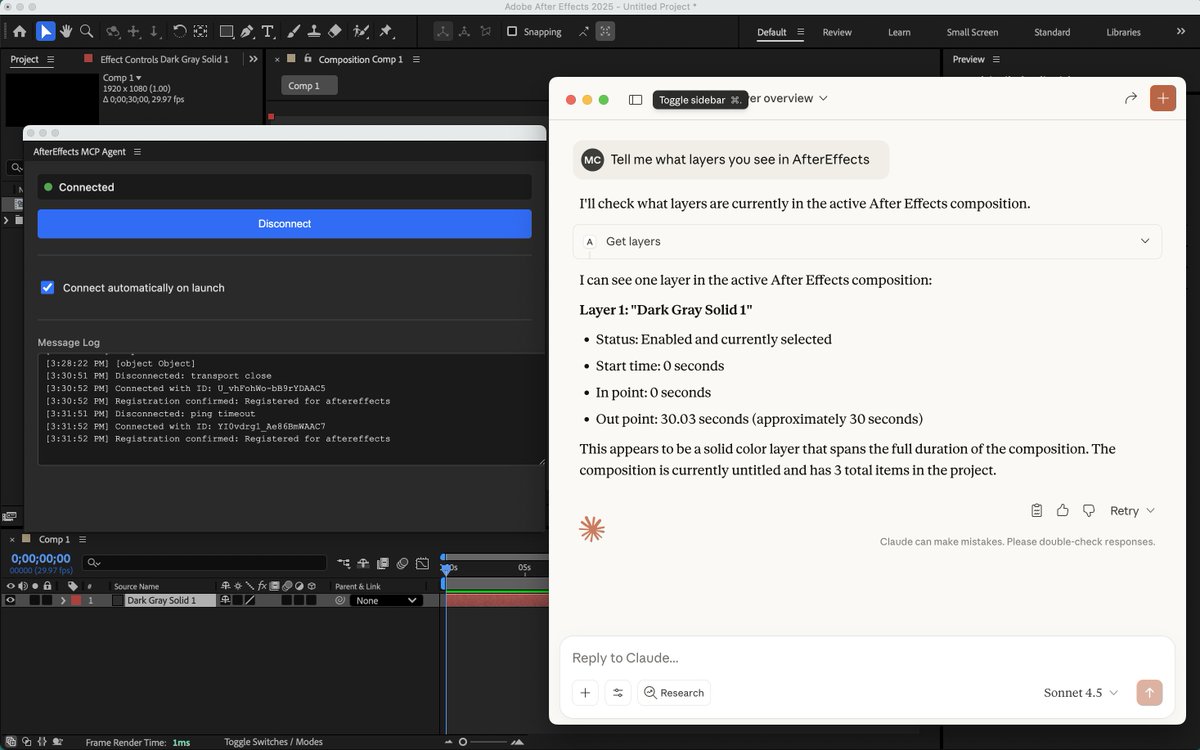Screen dimensions: 1200x750
Task: Adjust the timeline zoom slider at bottom
Action: [x=462, y=742]
